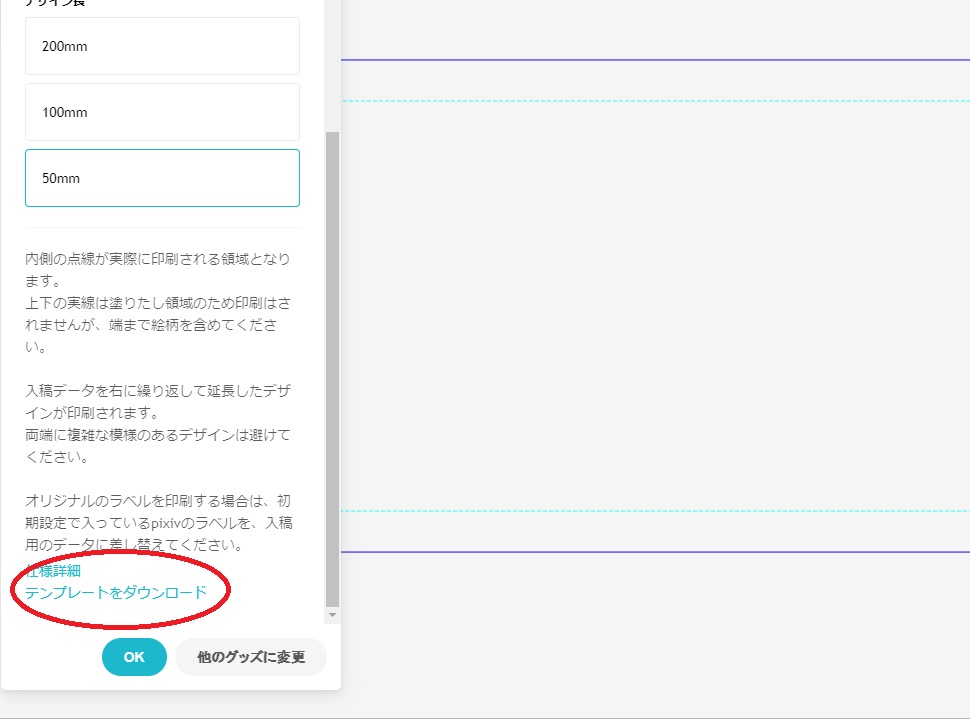Confirm with the teal OK button
The image size is (970, 720).
coord(134,657)
